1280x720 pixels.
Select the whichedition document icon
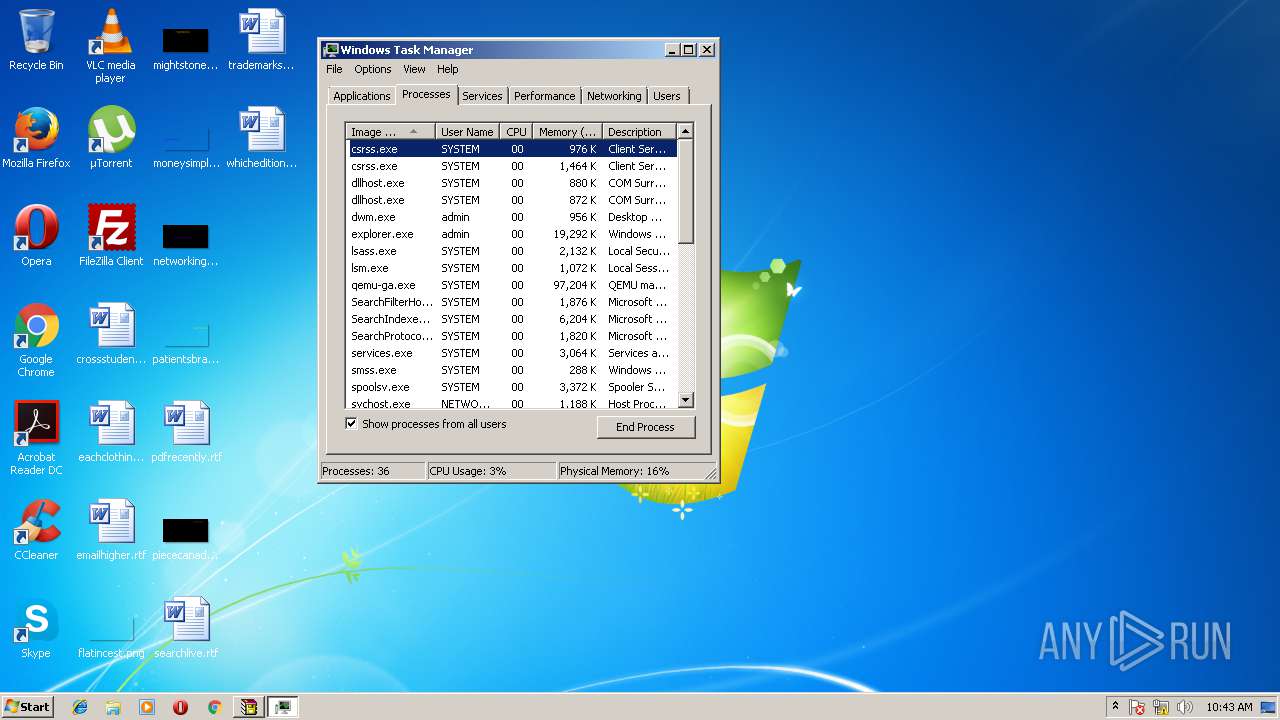click(x=261, y=138)
